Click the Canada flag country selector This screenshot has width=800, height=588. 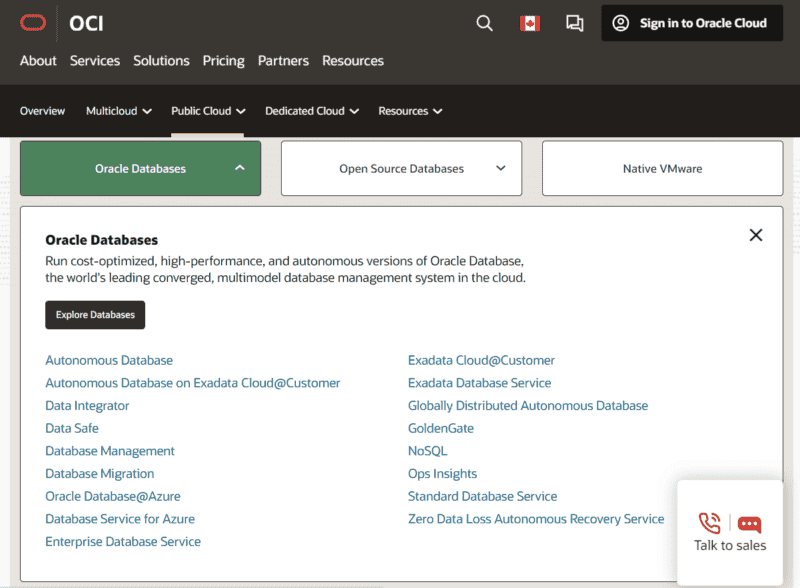tap(529, 23)
